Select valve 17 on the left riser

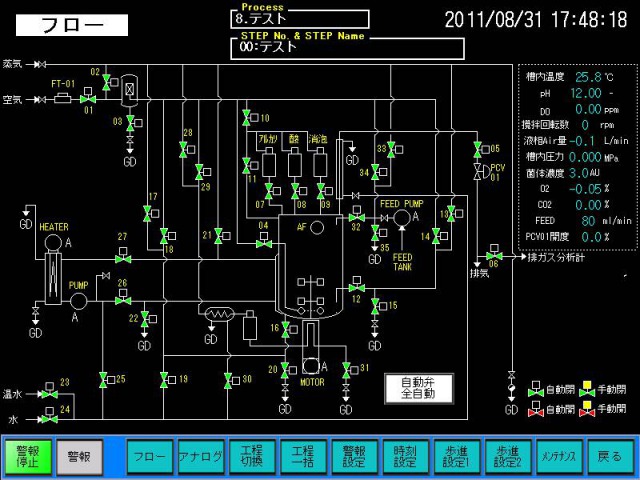[151, 213]
